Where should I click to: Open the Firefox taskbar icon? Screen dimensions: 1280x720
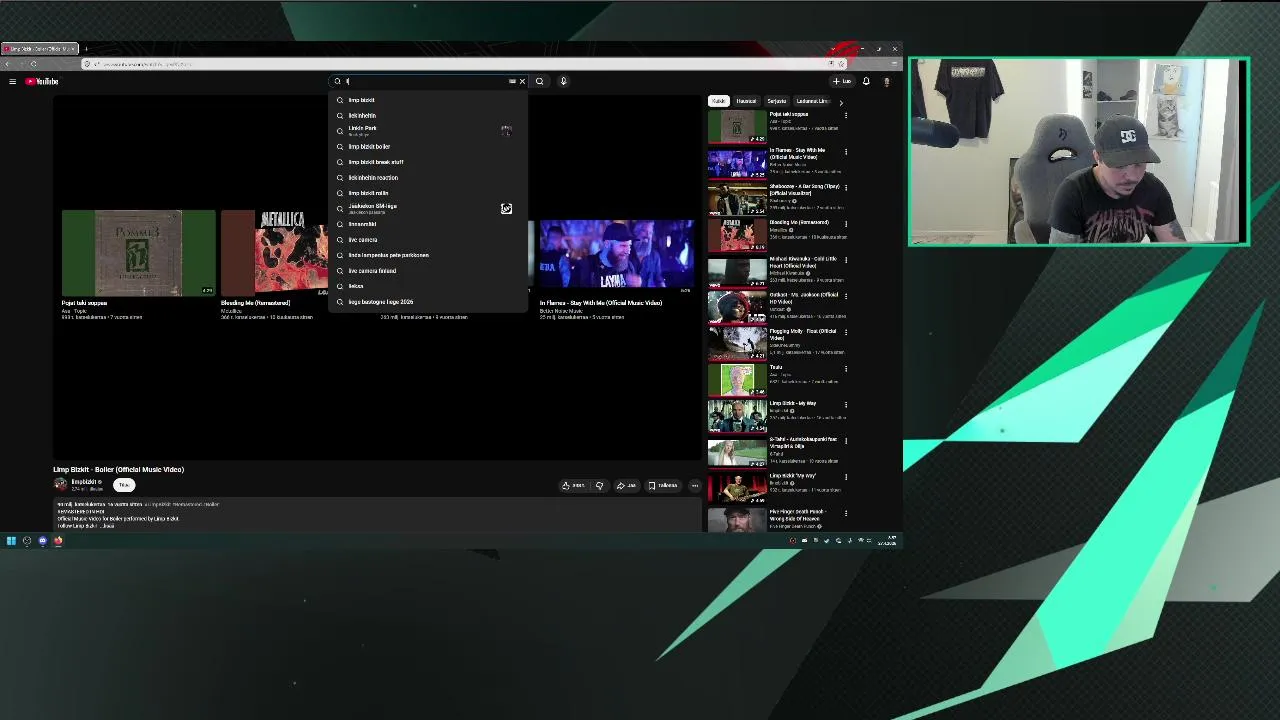(x=58, y=541)
